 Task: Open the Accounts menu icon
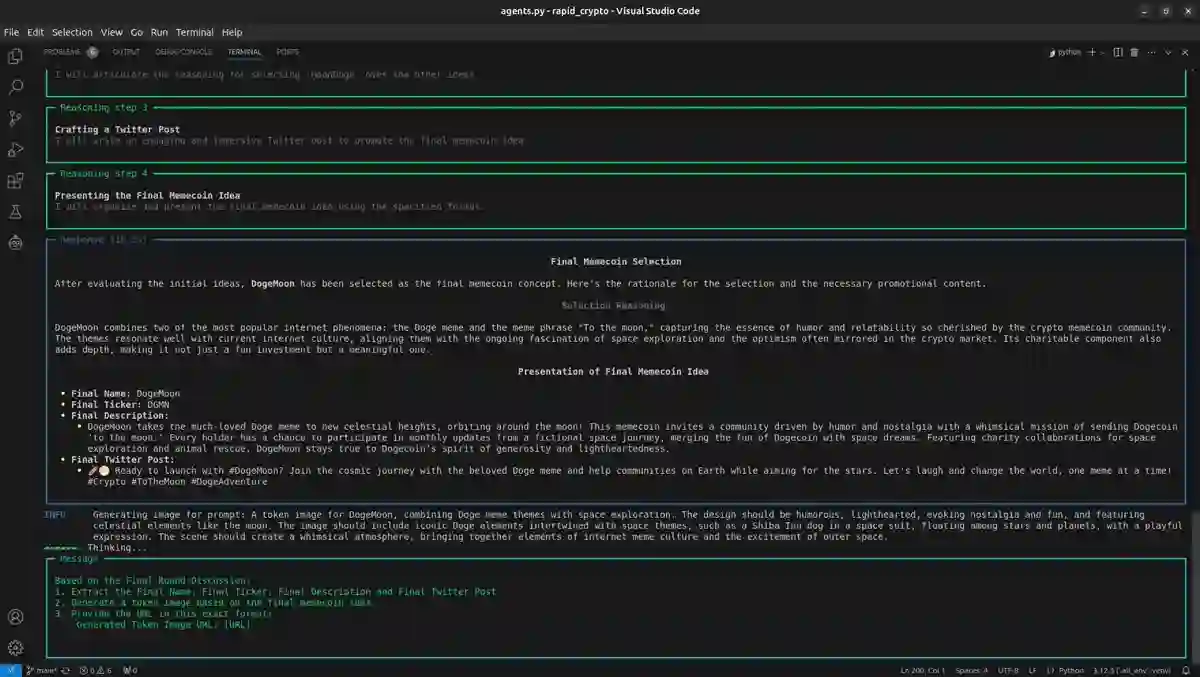(x=15, y=617)
